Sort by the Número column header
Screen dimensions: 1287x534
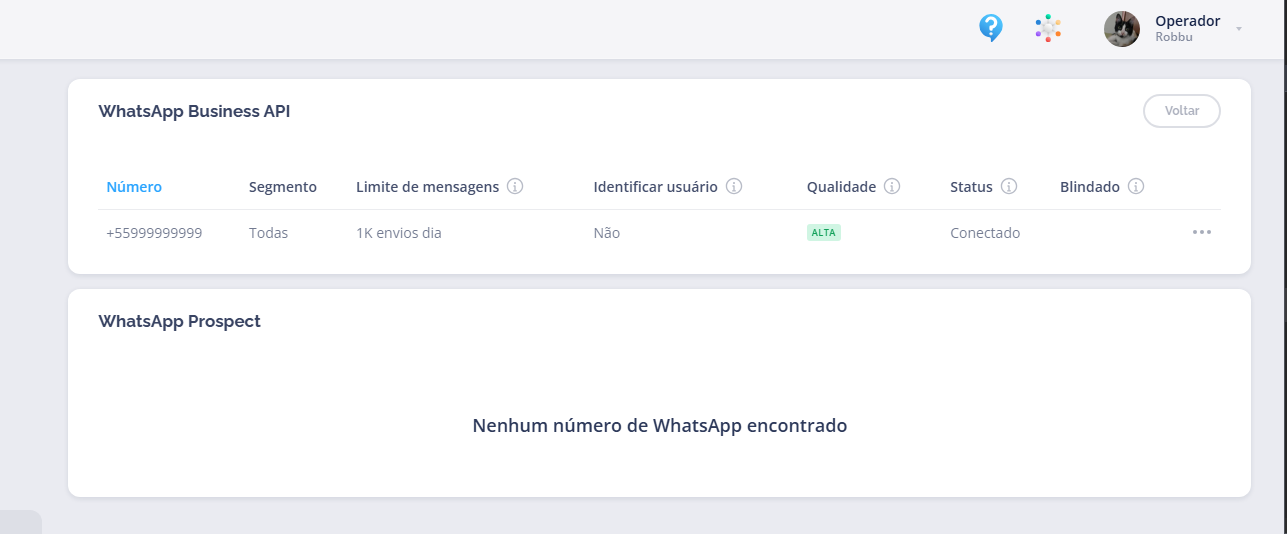134,186
